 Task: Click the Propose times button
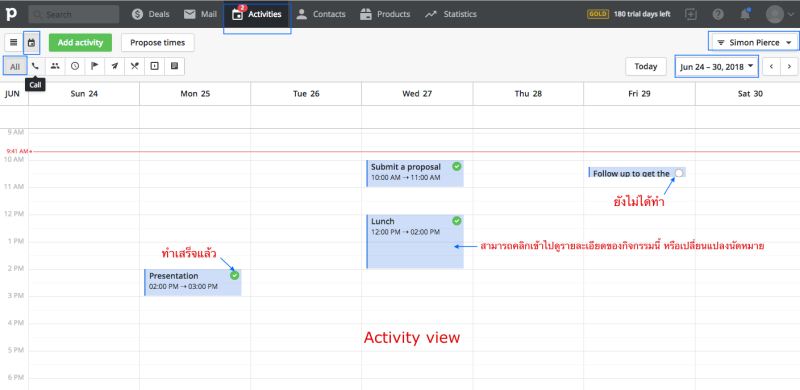click(x=158, y=43)
